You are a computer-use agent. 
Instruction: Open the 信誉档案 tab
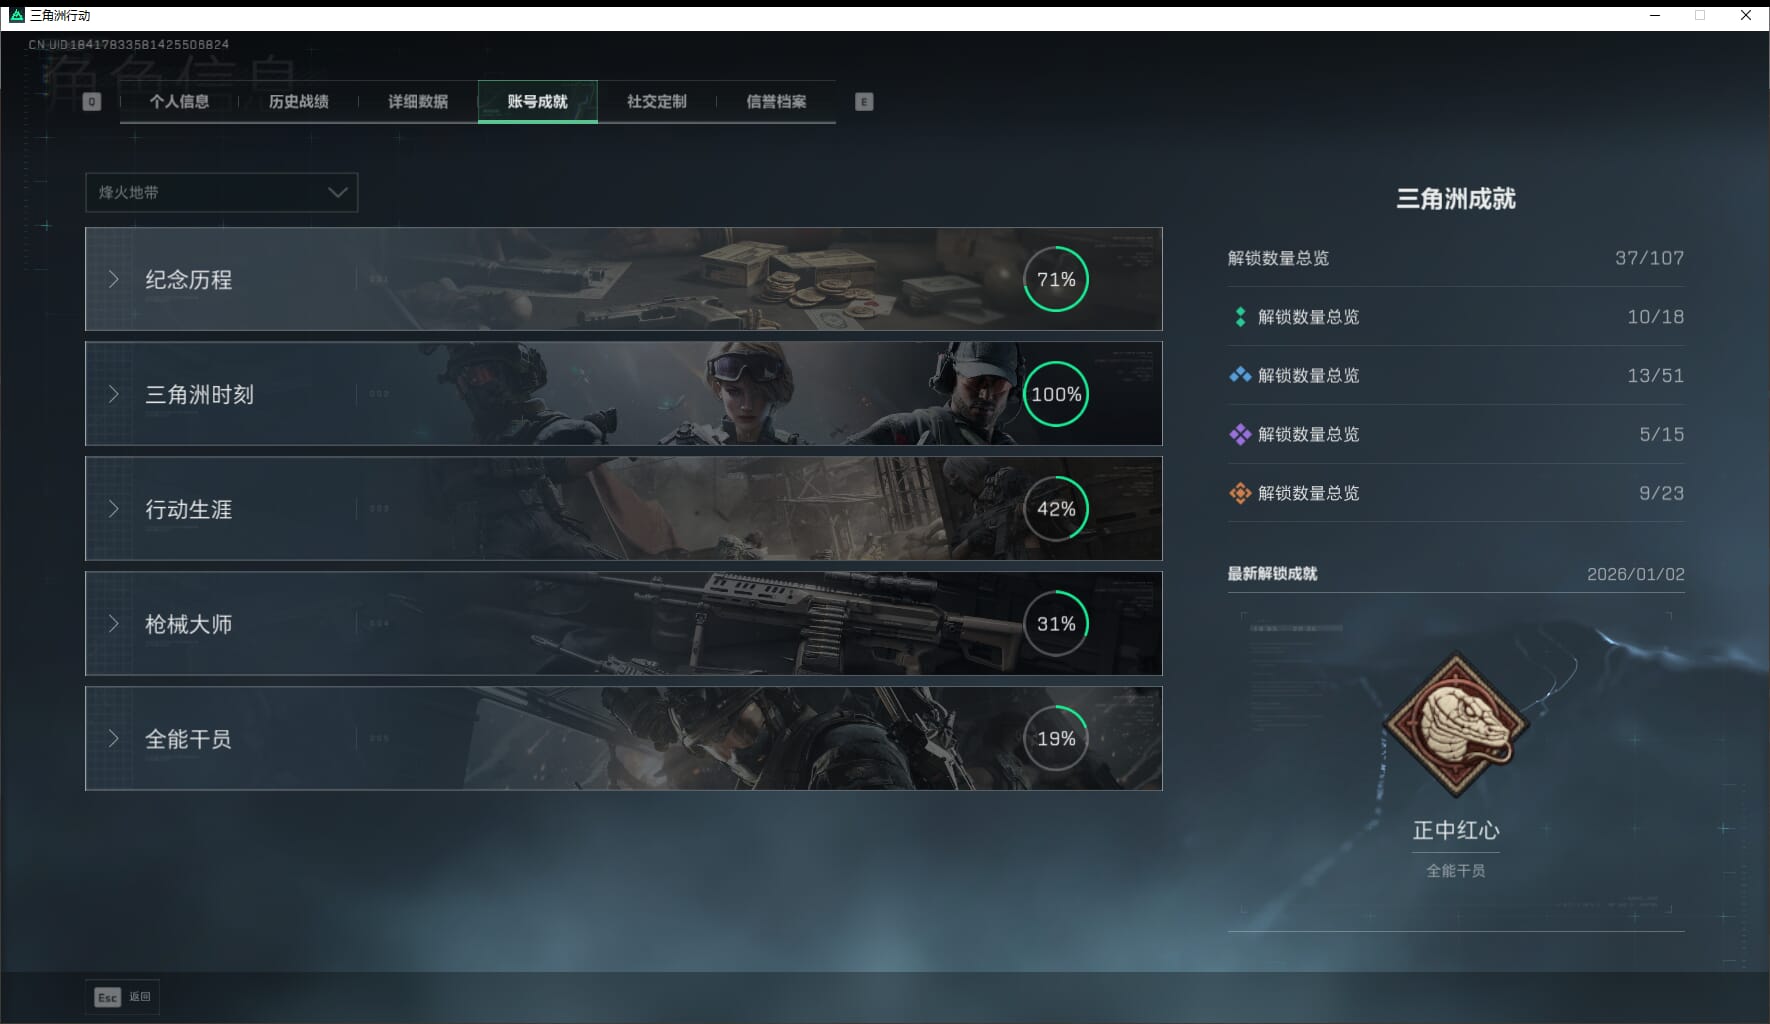(x=776, y=101)
